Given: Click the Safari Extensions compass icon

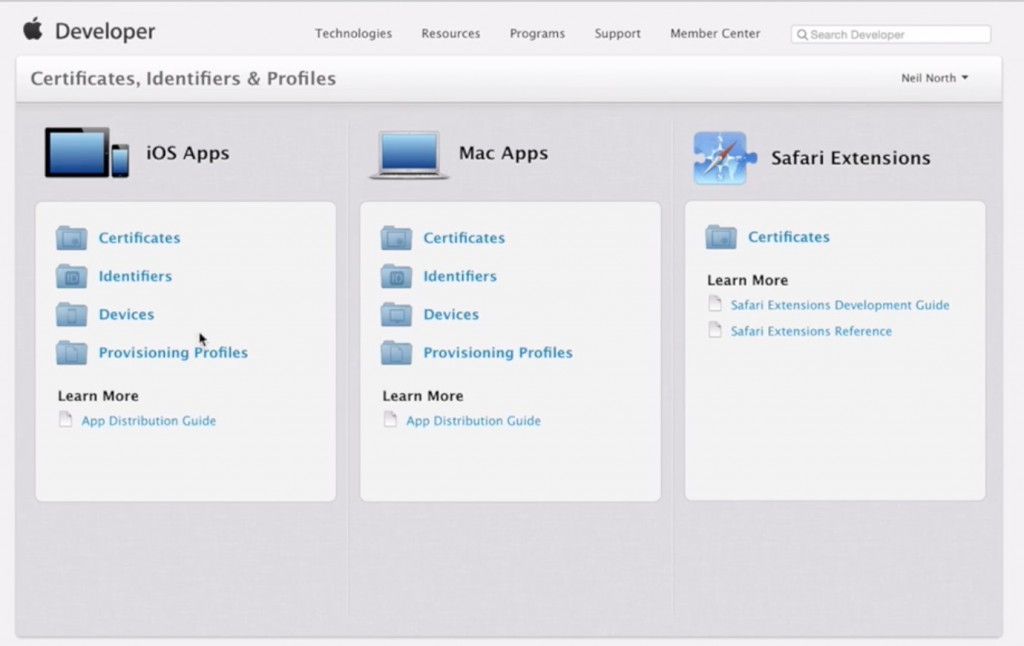Looking at the screenshot, I should pyautogui.click(x=719, y=158).
